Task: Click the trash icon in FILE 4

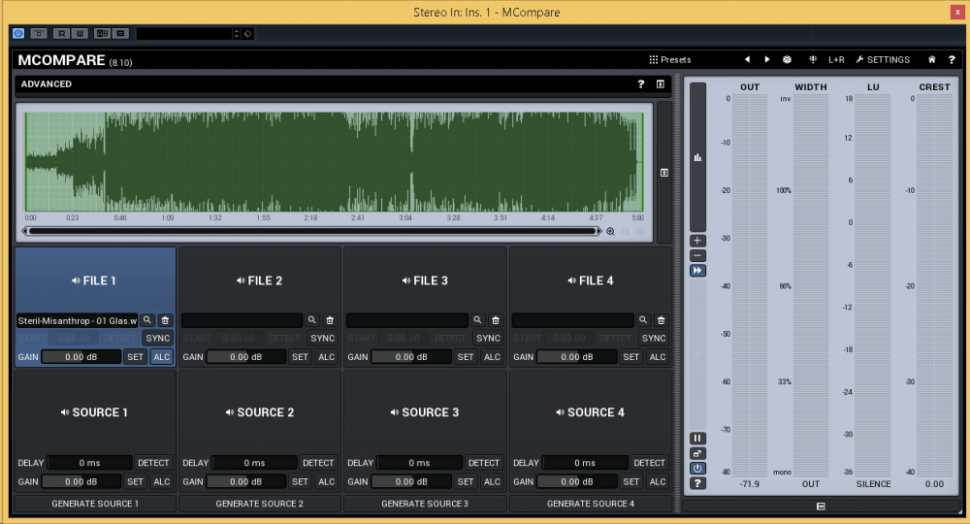Action: pos(661,320)
